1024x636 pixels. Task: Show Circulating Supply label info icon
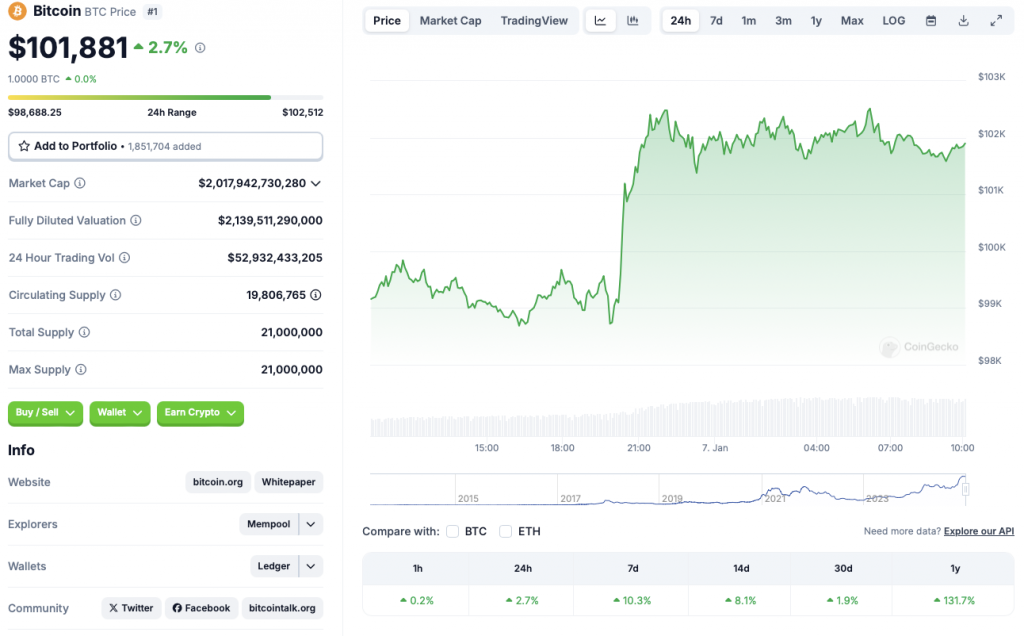coord(116,295)
